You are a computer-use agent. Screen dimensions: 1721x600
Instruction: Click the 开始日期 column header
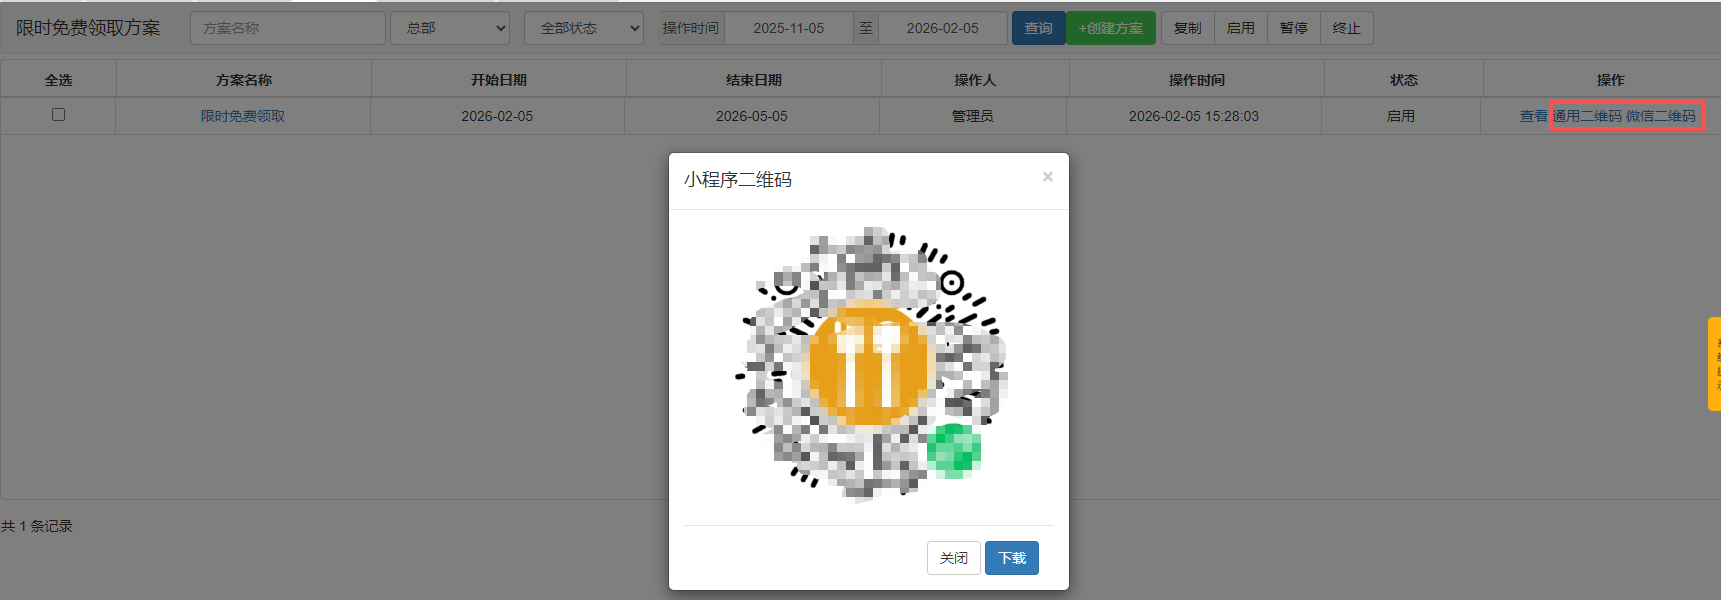click(x=499, y=80)
